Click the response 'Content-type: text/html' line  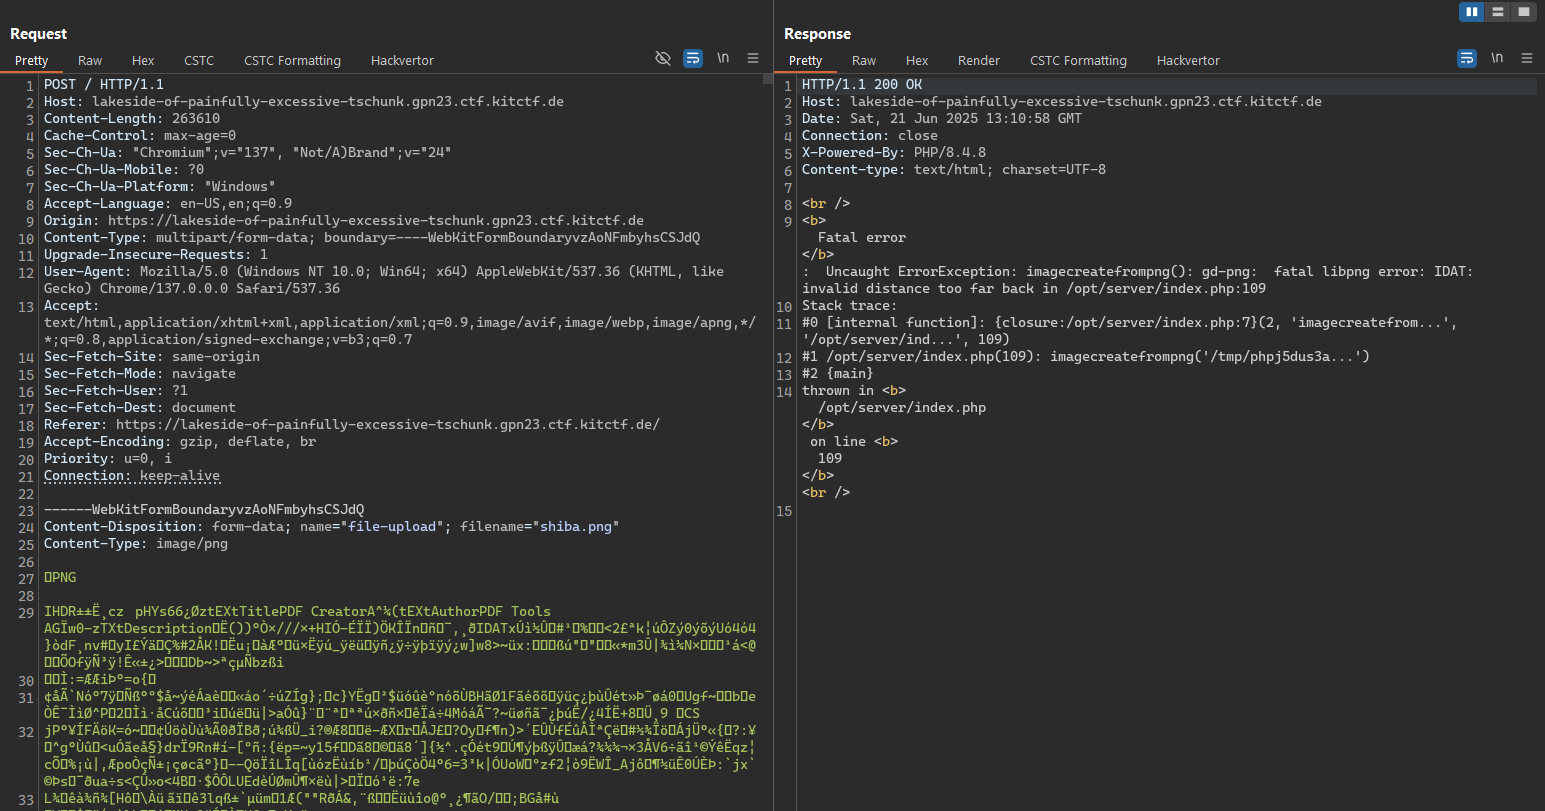click(x=954, y=169)
